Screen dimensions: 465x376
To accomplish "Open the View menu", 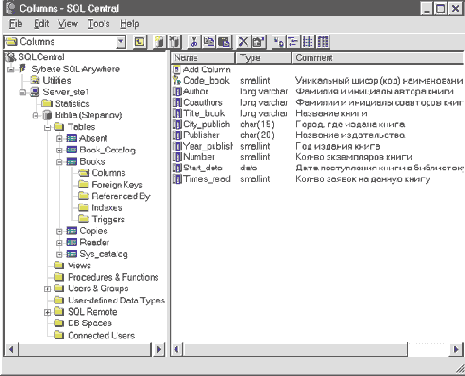I will [x=68, y=24].
